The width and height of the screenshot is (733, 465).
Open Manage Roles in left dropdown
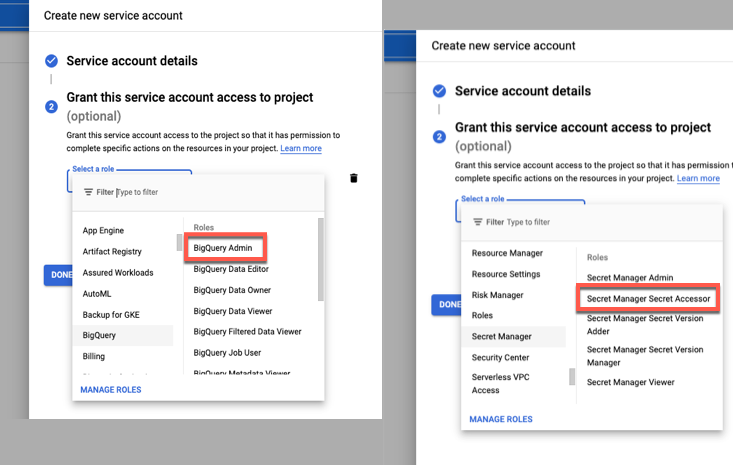tap(111, 390)
